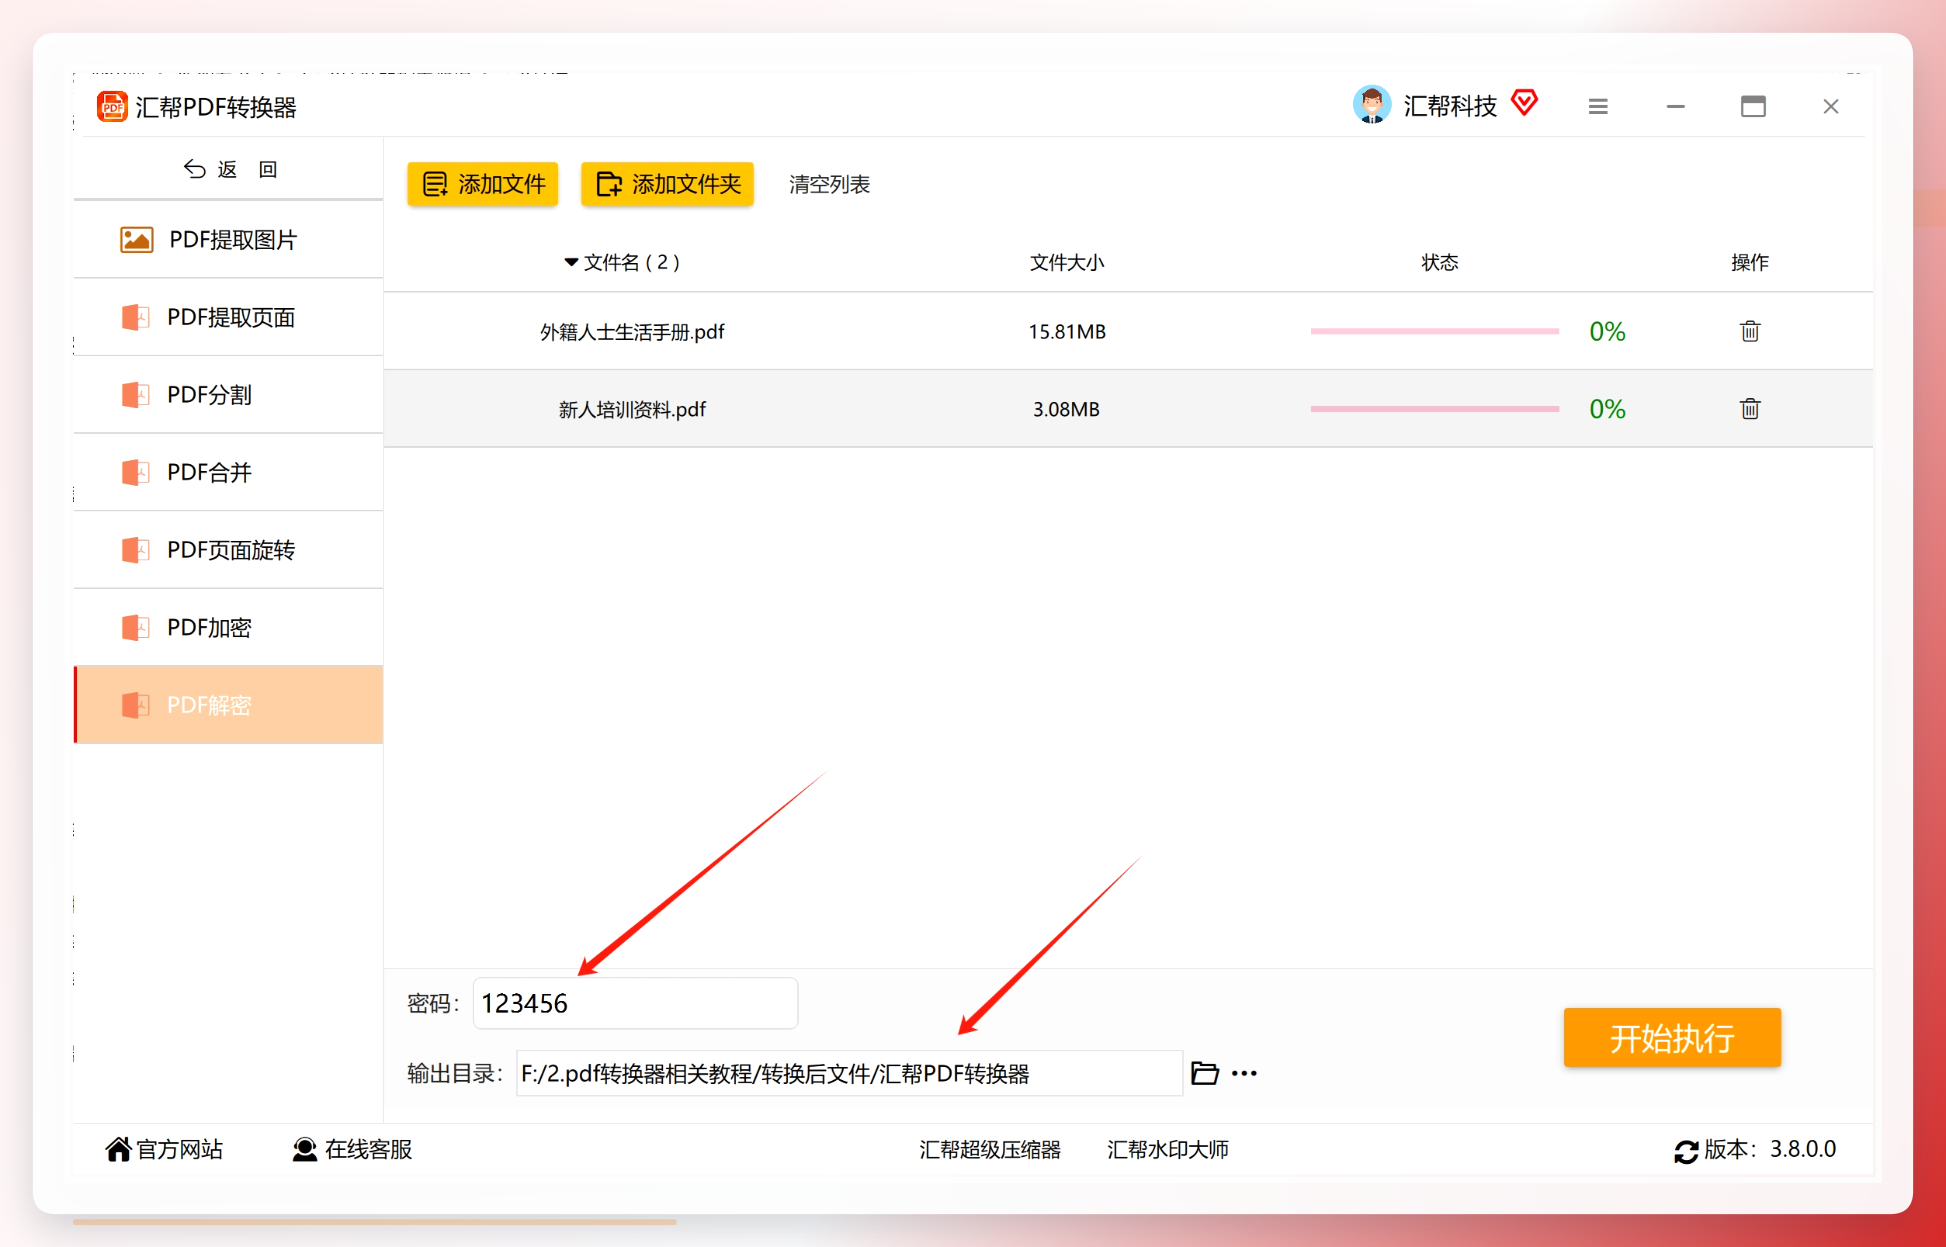Minimize the application window
1946x1247 pixels.
(x=1676, y=107)
